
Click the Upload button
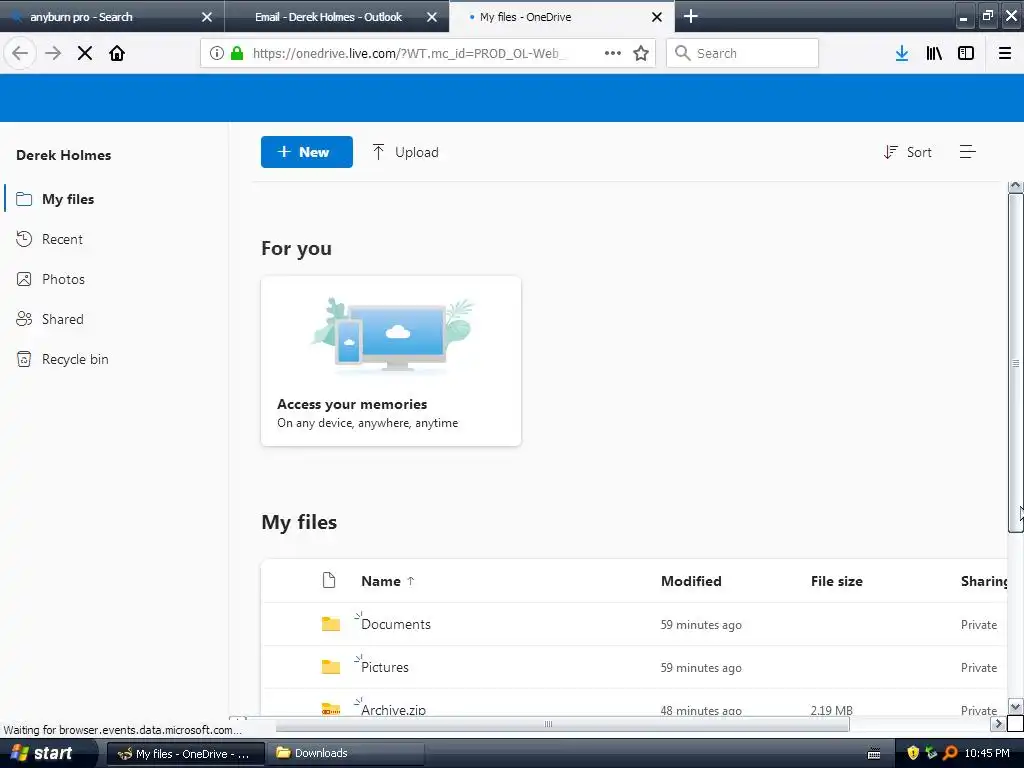coord(406,152)
